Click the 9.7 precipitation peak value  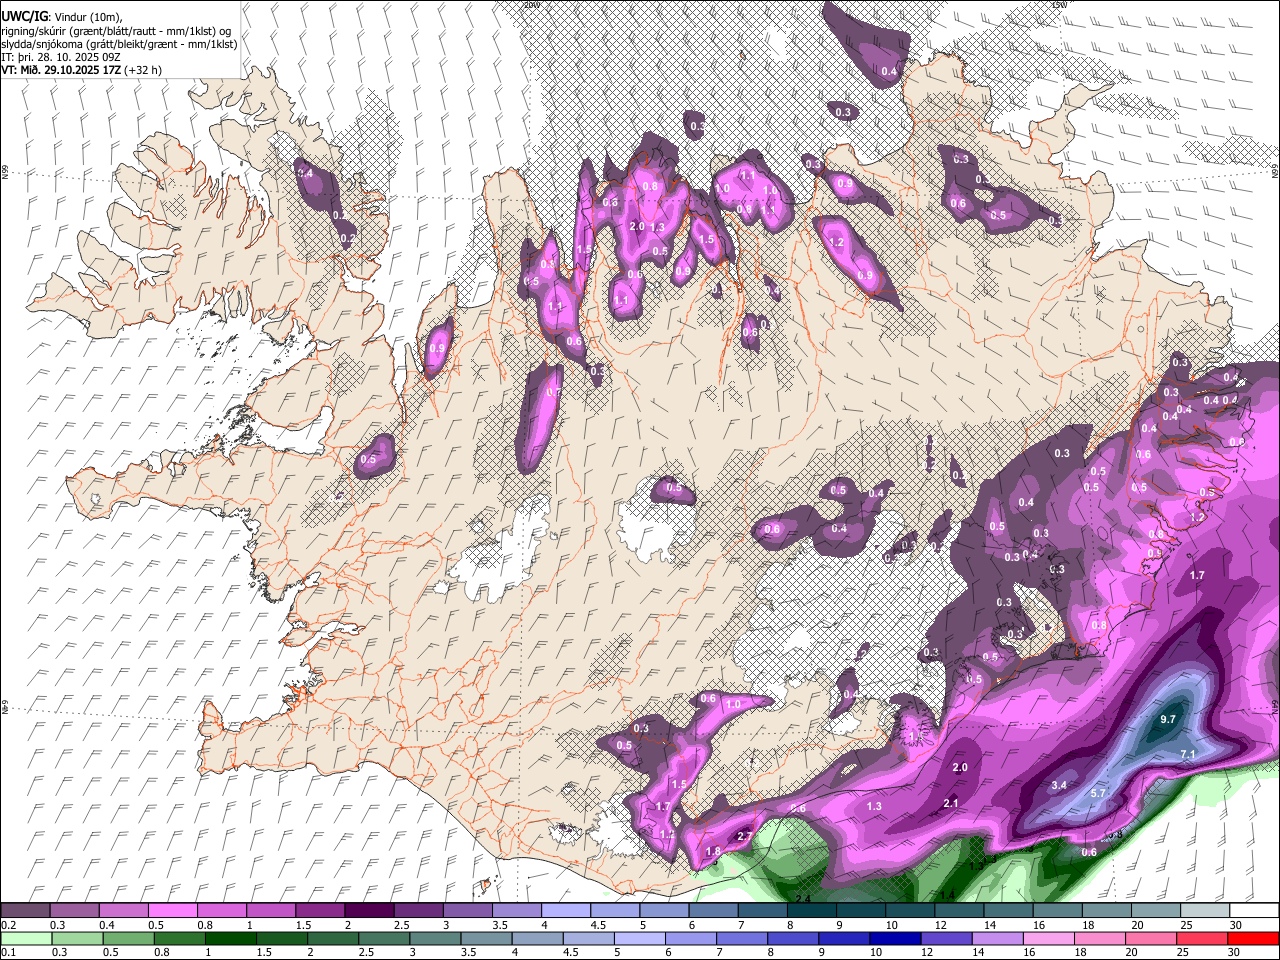tap(1168, 720)
